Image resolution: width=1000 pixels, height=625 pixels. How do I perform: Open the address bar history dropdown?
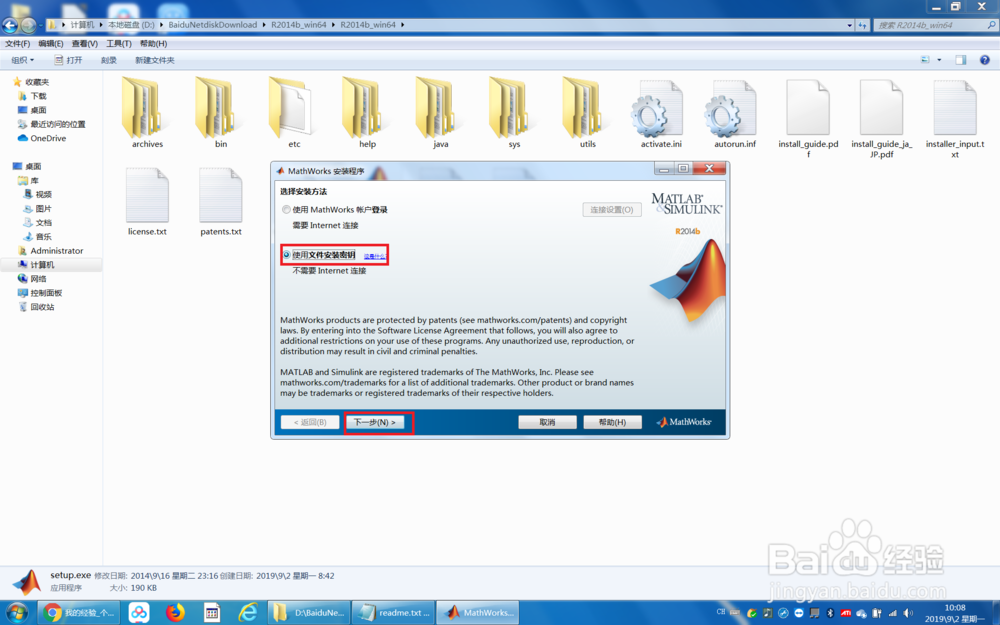849,26
